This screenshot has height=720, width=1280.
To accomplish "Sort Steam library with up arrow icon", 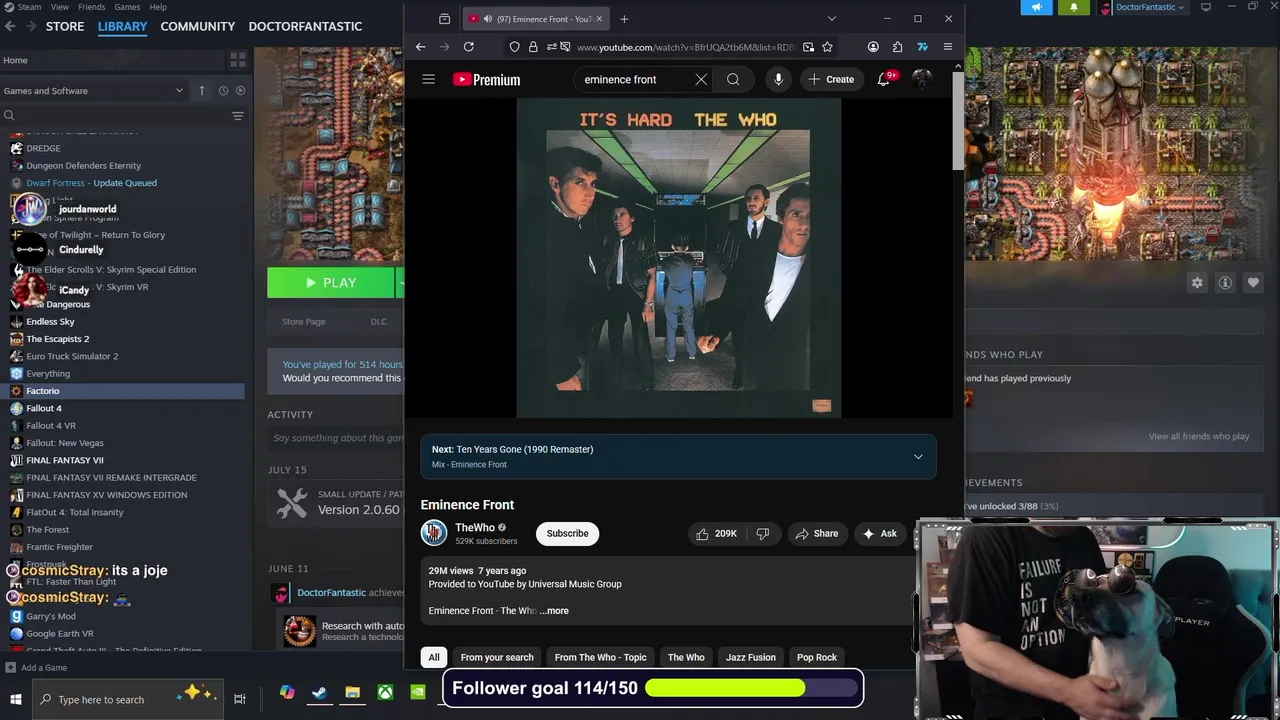I will pos(201,90).
